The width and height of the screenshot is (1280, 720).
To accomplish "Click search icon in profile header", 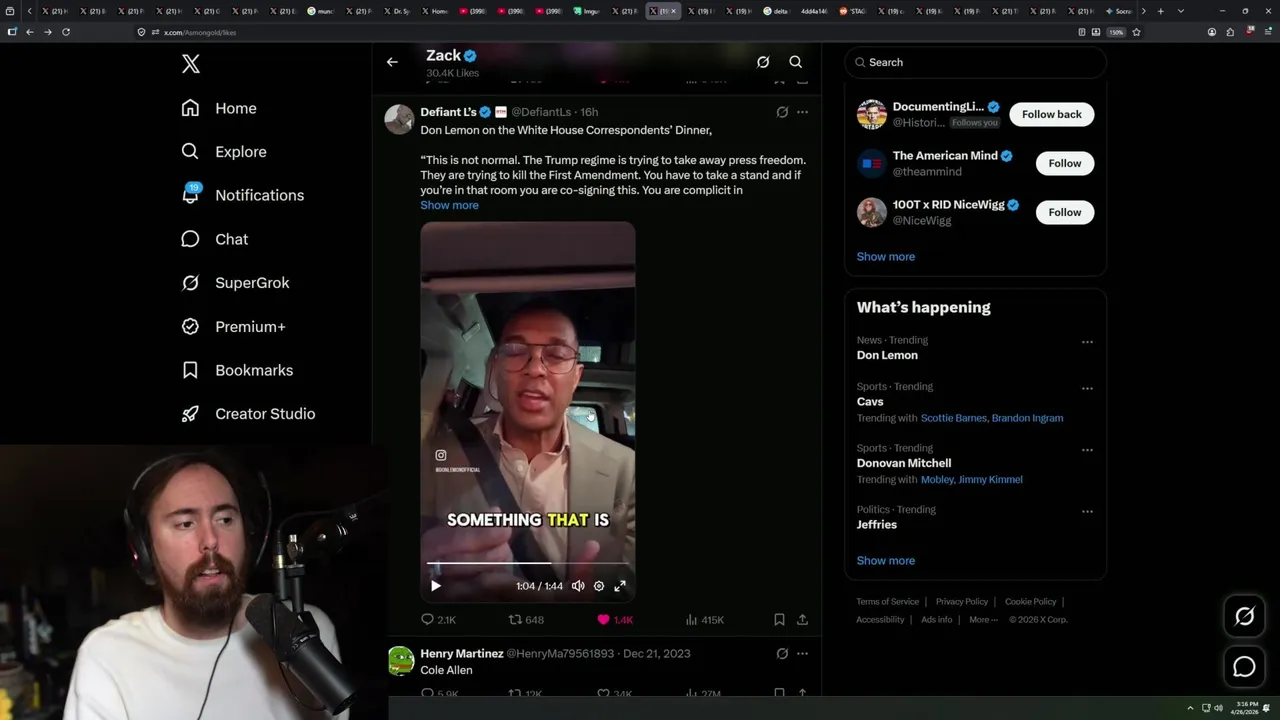I will [796, 62].
